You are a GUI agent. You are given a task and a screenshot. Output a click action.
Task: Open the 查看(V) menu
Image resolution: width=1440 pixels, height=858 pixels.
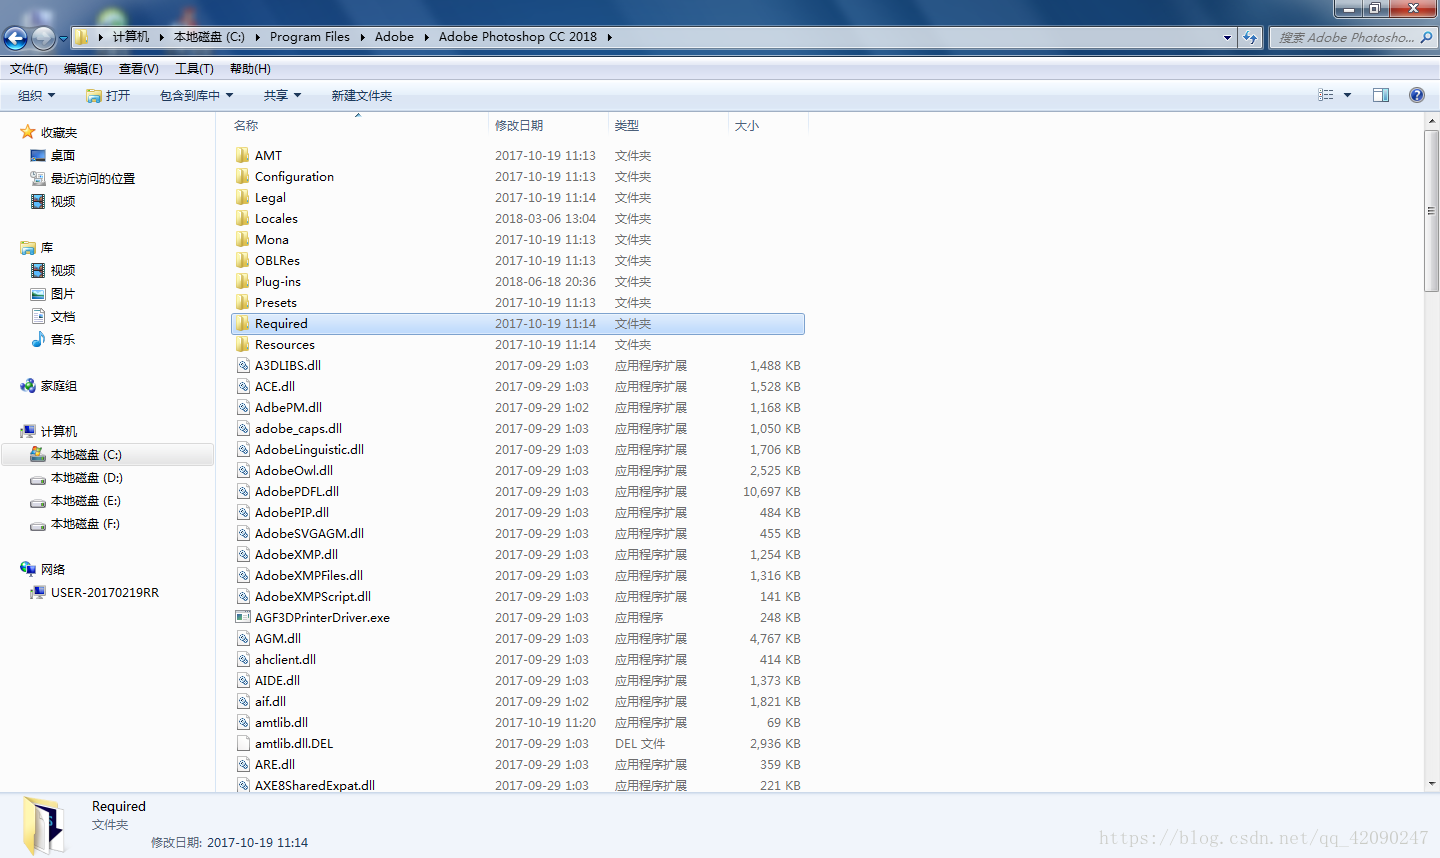pyautogui.click(x=138, y=68)
